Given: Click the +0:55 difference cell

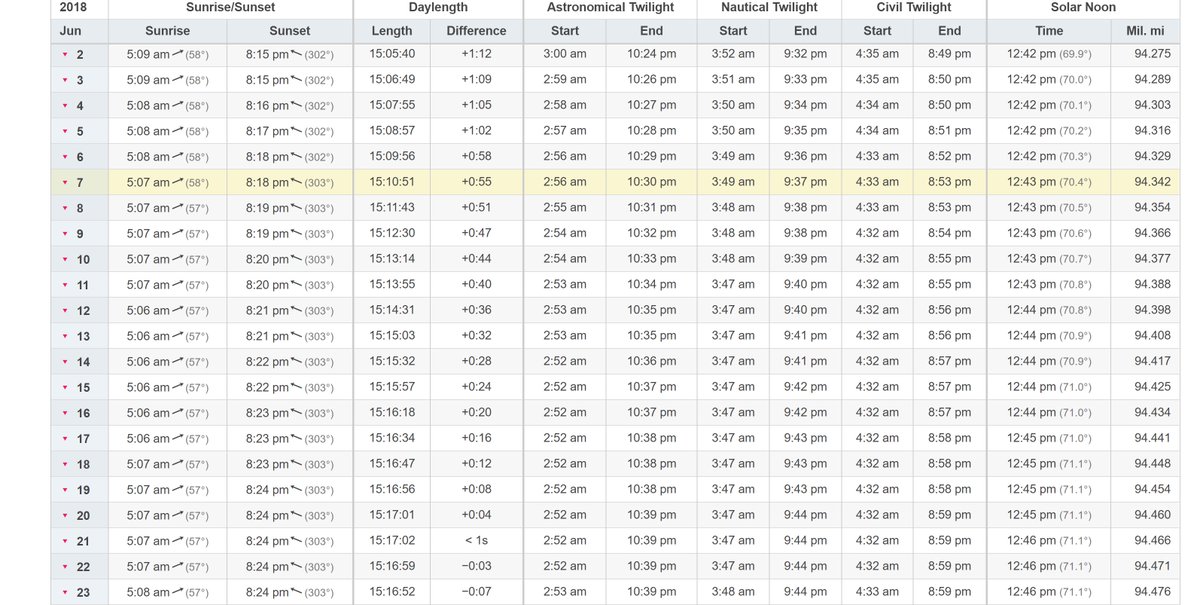Looking at the screenshot, I should click(476, 182).
